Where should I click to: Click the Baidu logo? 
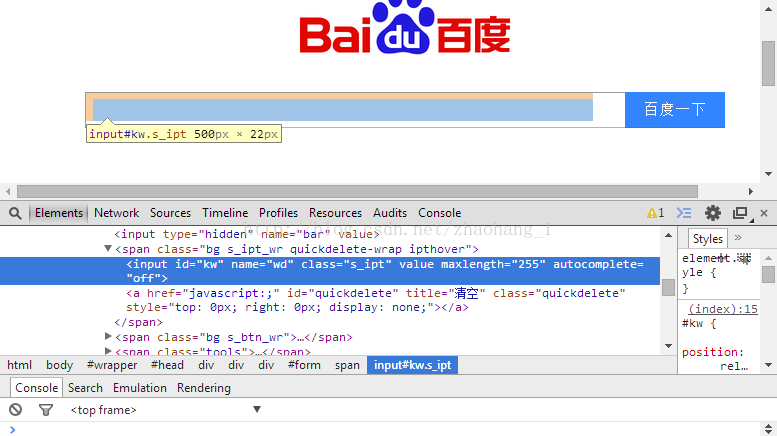pyautogui.click(x=405, y=28)
